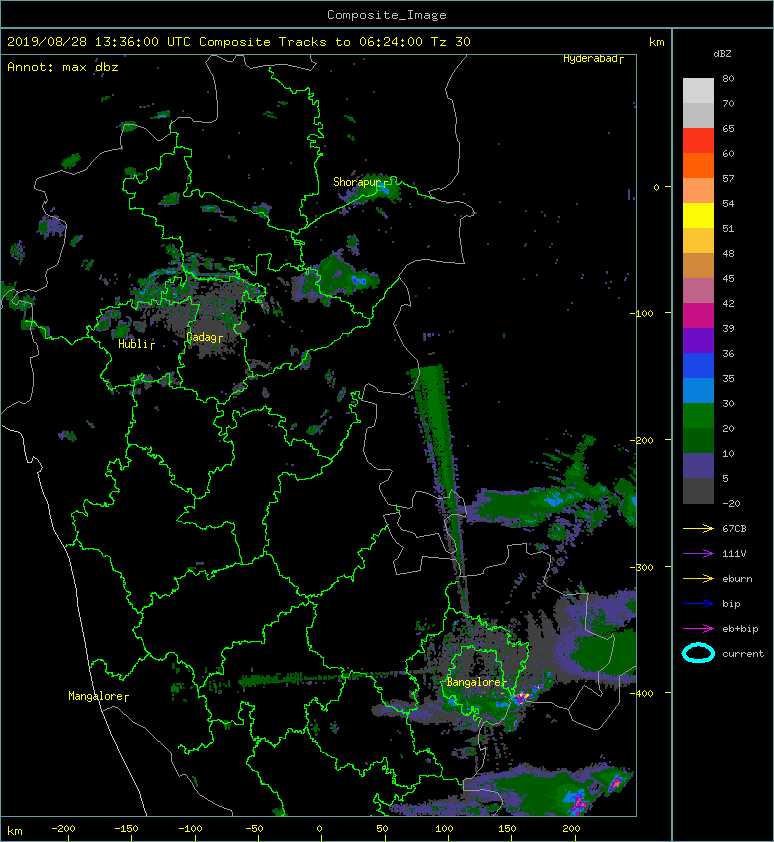Viewport: 774px width, 842px height.
Task: Click the yellow 67CB track arrow icon
Action: (x=698, y=528)
